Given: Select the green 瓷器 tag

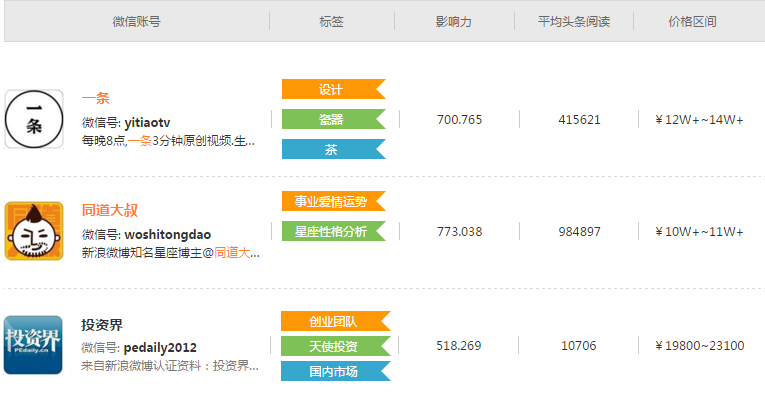Looking at the screenshot, I should point(331,119).
